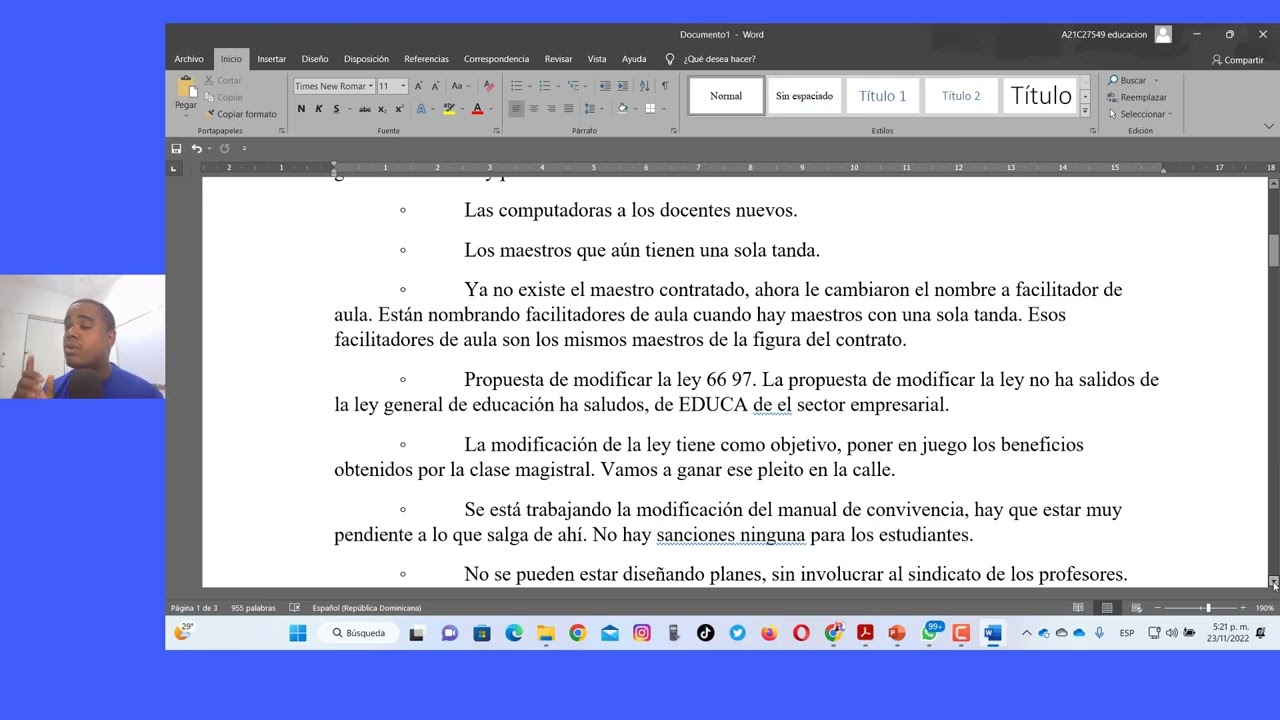Click the decrease font size icon
Screen dimensions: 1280x720
tap(435, 86)
